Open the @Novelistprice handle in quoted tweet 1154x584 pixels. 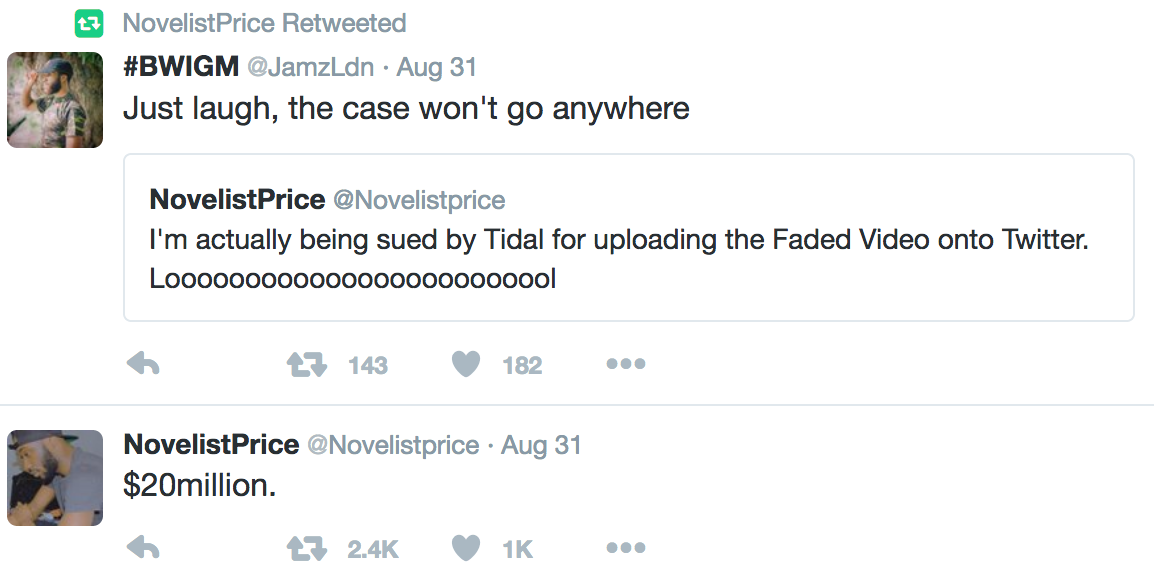420,199
